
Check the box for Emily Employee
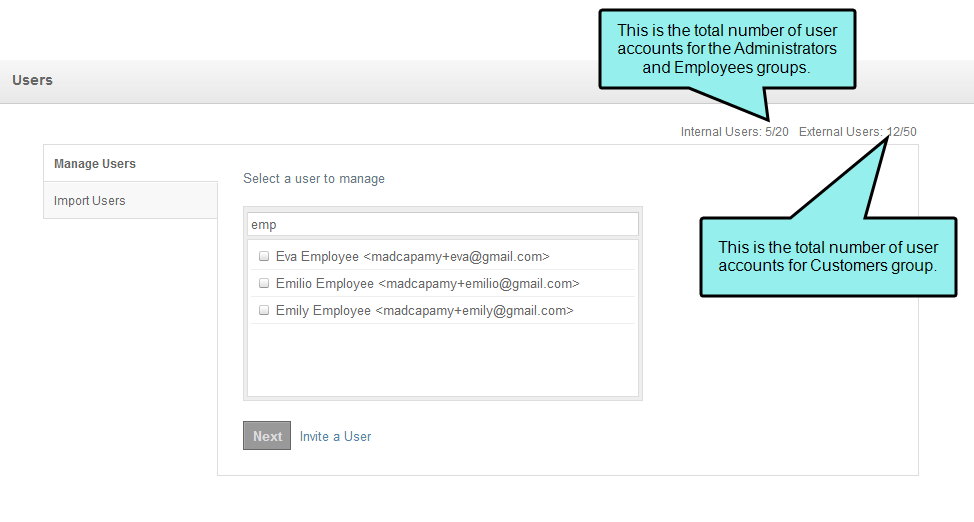264,310
